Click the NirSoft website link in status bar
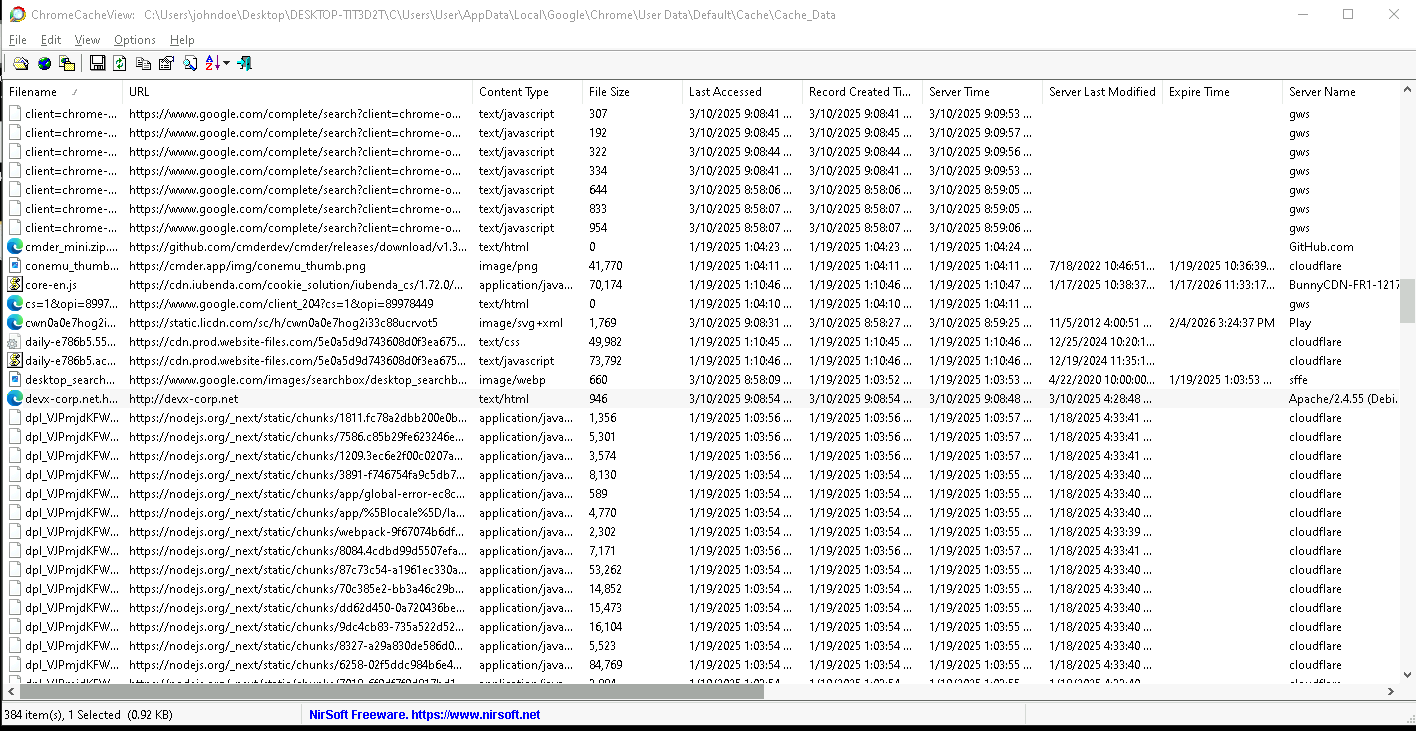The width and height of the screenshot is (1416, 731). point(424,714)
